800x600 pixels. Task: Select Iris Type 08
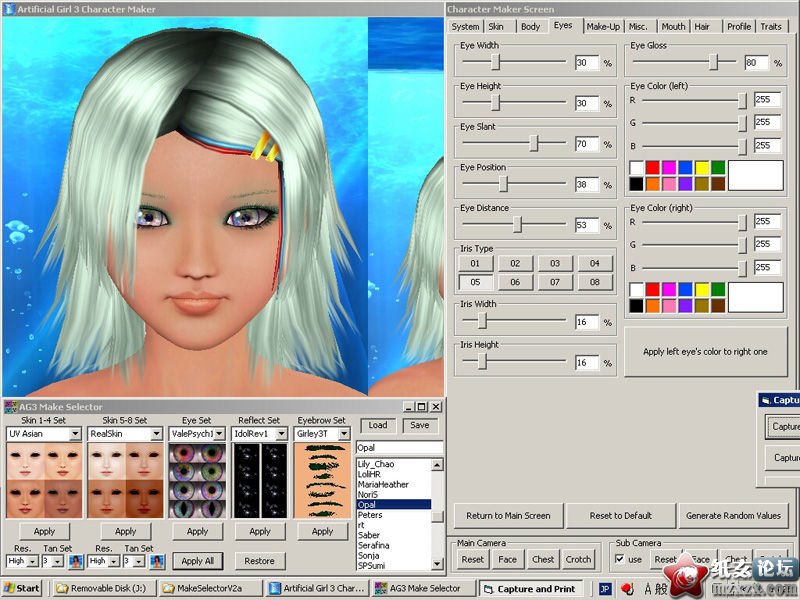(595, 282)
